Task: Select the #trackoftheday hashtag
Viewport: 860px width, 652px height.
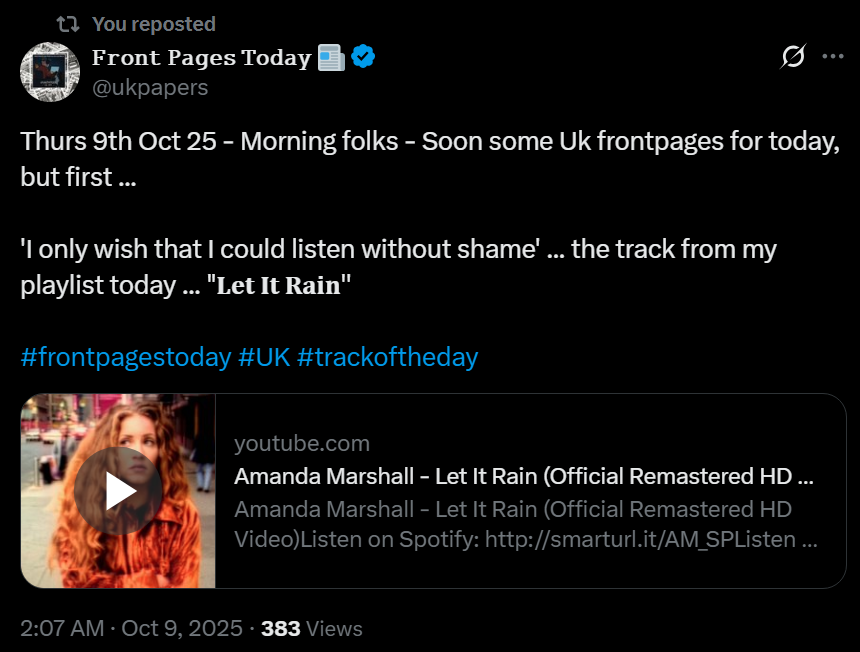Action: [x=387, y=356]
